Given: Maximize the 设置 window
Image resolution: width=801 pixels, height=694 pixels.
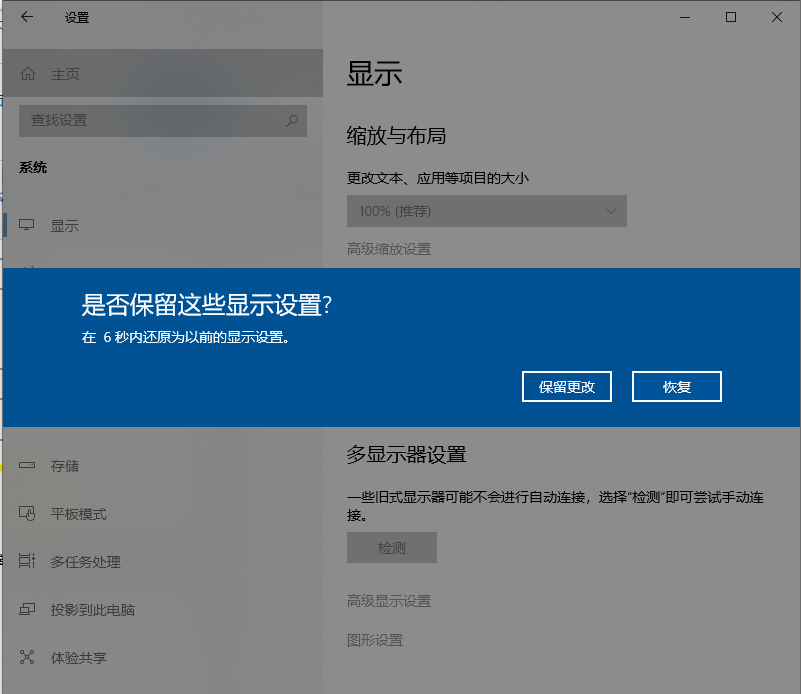Looking at the screenshot, I should [731, 17].
